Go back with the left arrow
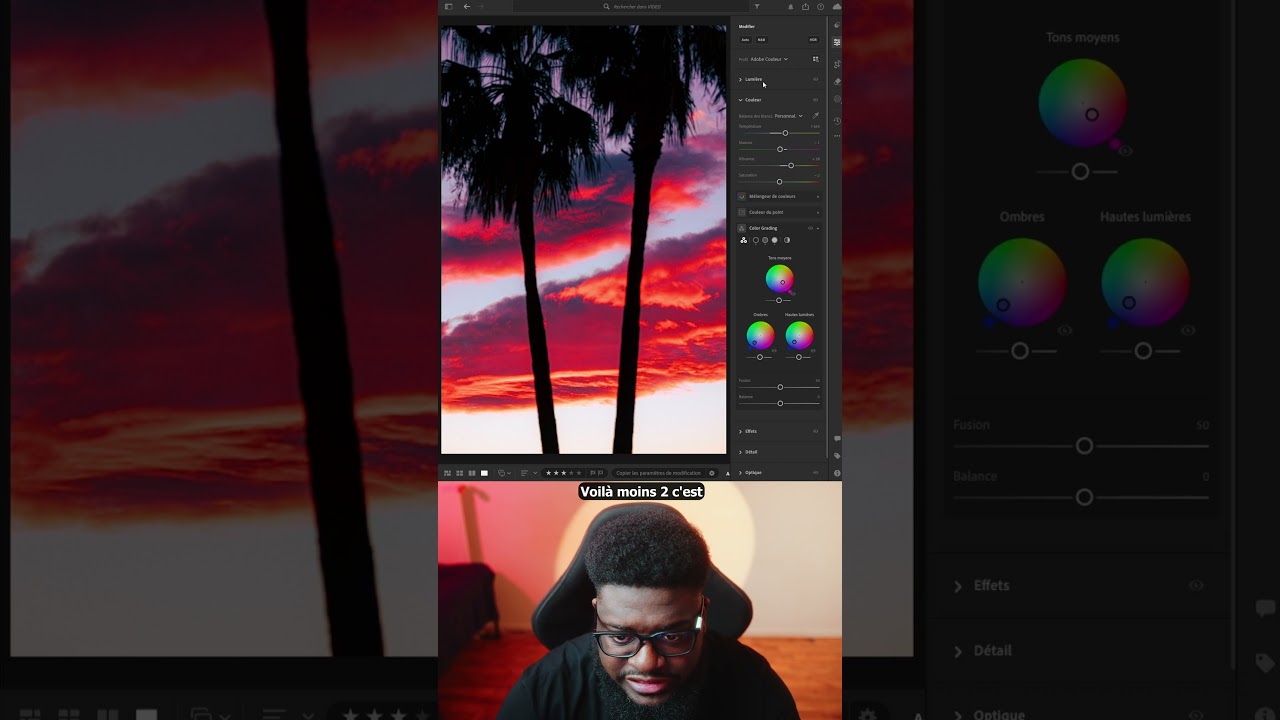 pos(467,6)
